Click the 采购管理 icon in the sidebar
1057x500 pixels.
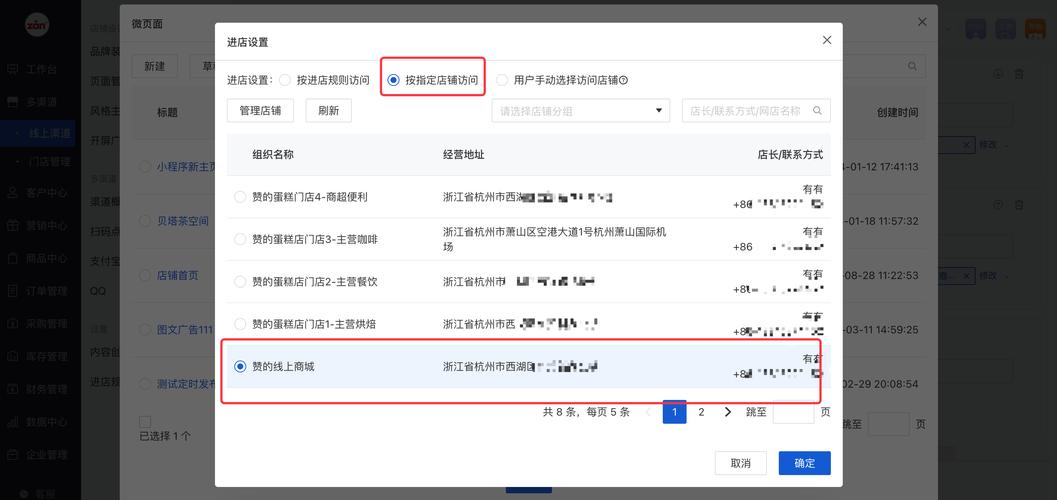coord(12,323)
